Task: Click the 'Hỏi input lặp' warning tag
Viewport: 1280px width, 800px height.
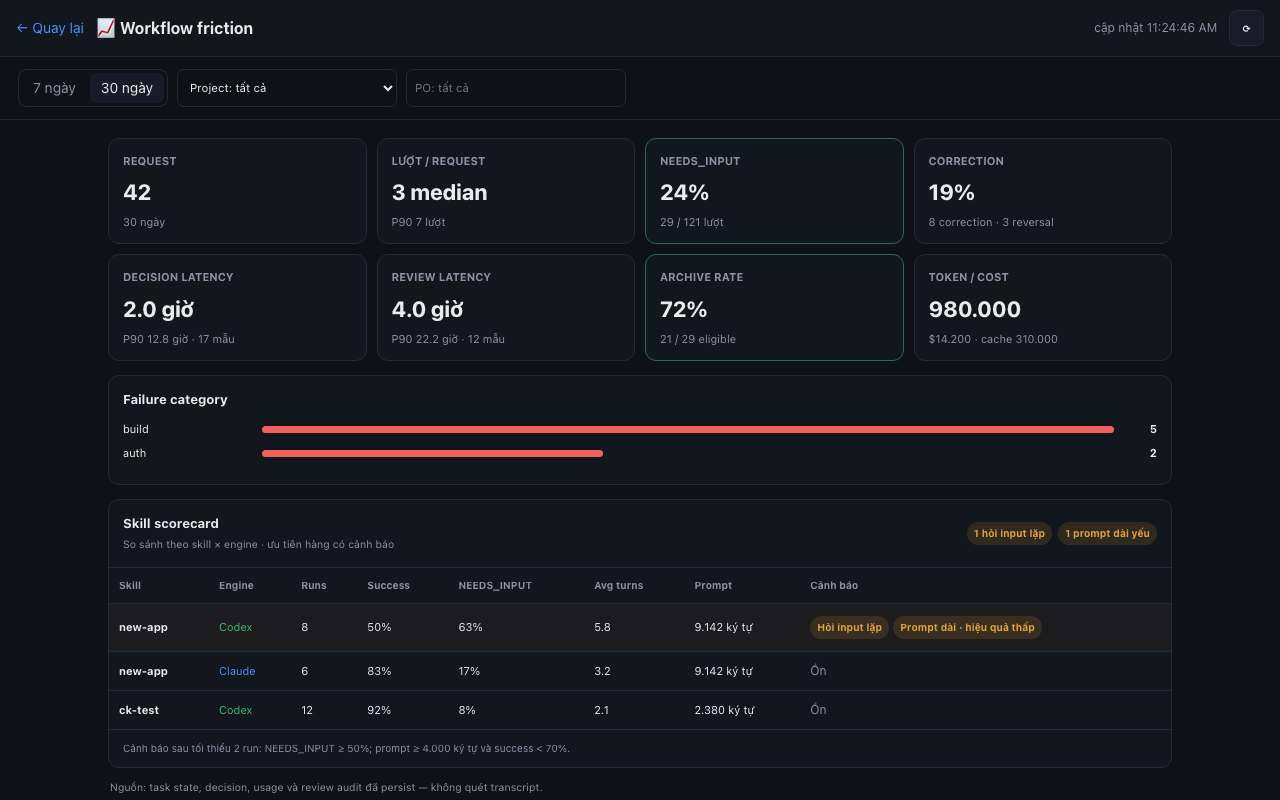Action: (x=849, y=627)
